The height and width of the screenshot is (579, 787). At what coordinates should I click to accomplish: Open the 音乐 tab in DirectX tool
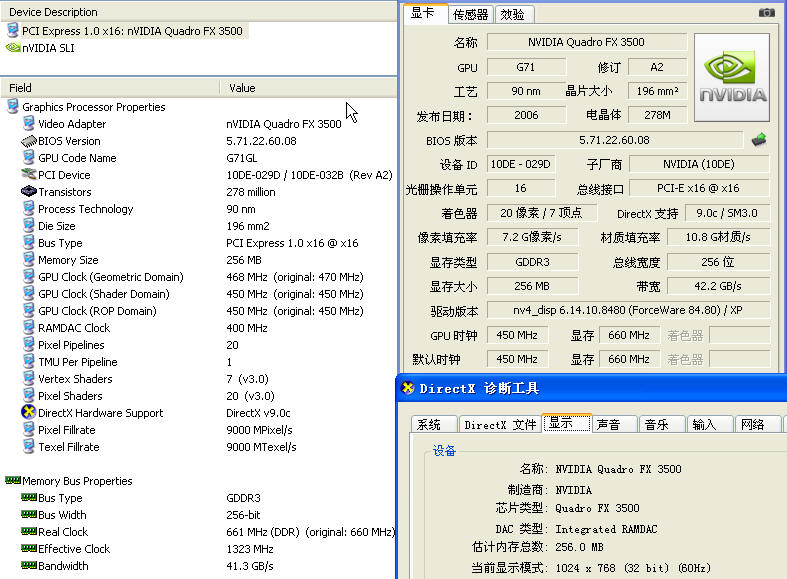point(662,424)
